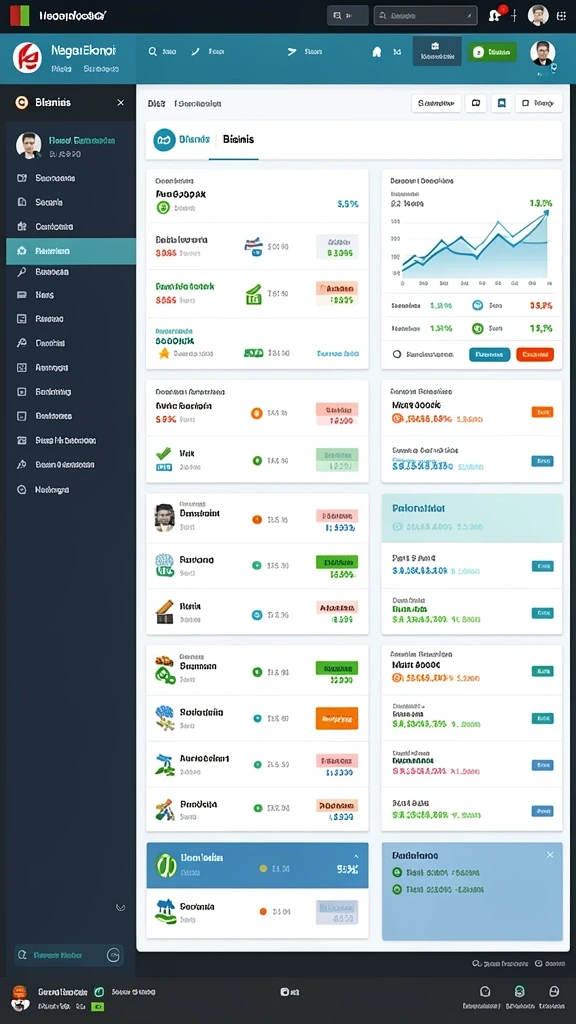Click the red circular logo in the teal header
Viewport: 576px width, 1024px height.
(27, 57)
